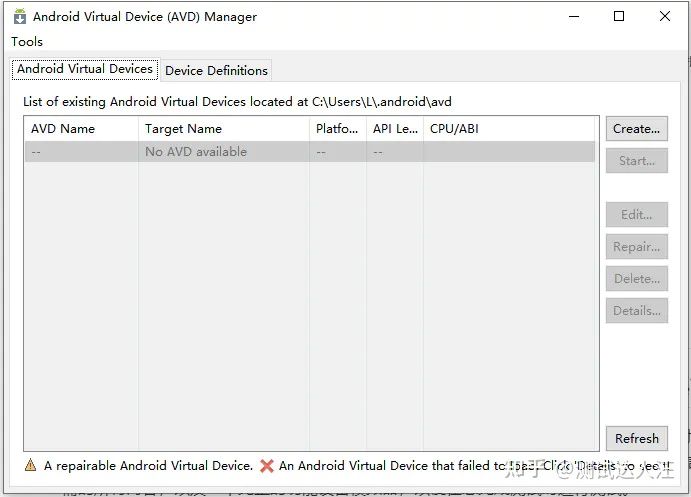Select the Android Virtual Devices tab
This screenshot has width=691, height=497.
(x=85, y=69)
